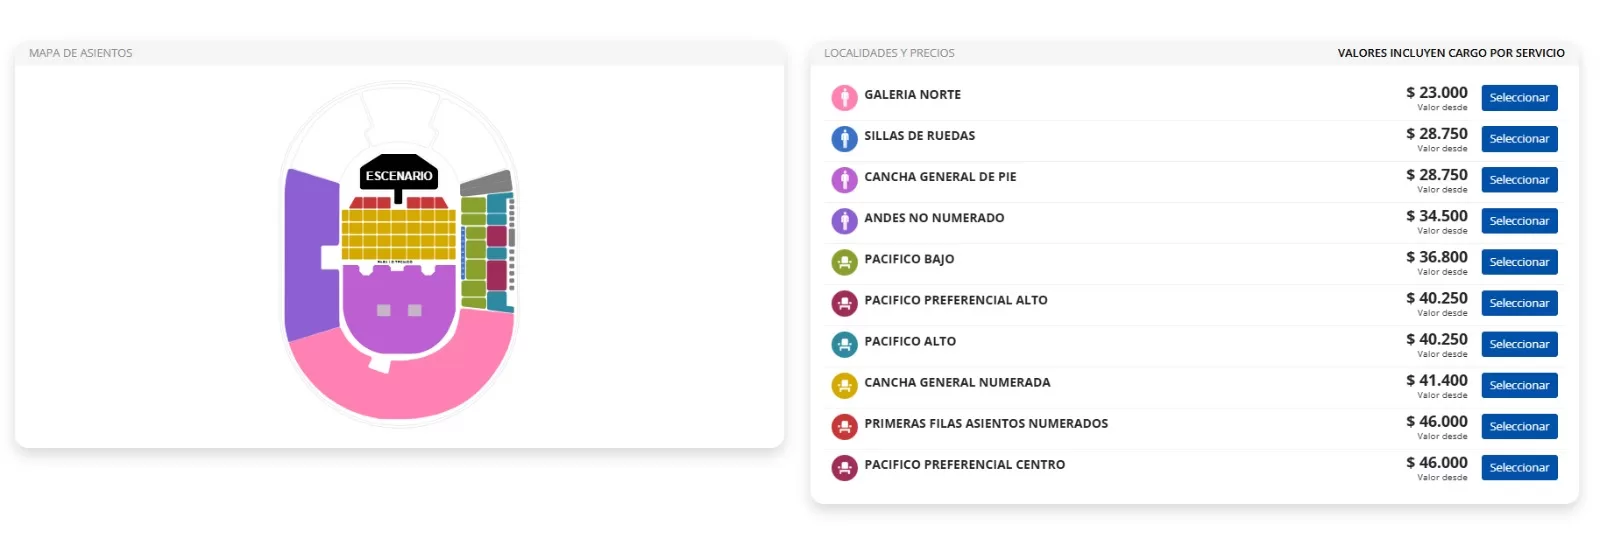Click the Pacifico Bajo section name
The height and width of the screenshot is (538, 1600).
click(908, 259)
